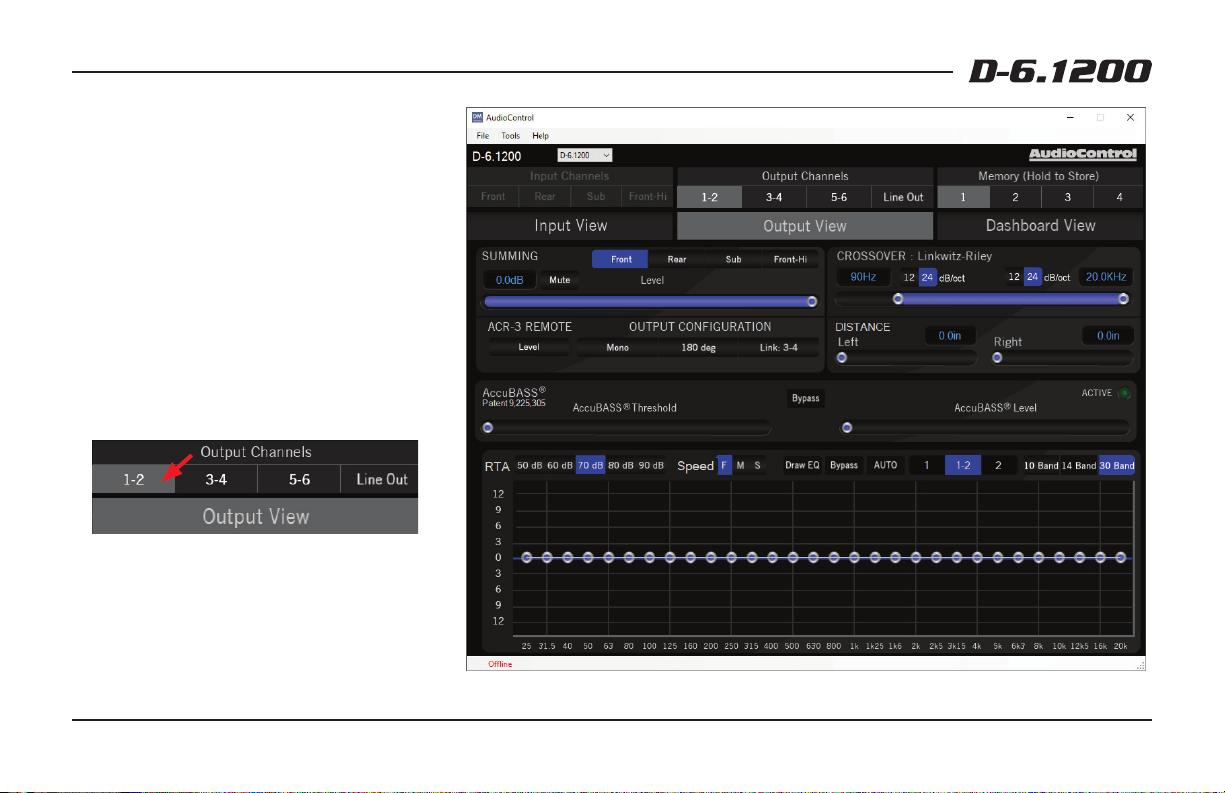Click the Draw EQ button
Image resolution: width=1225 pixels, height=793 pixels.
click(x=802, y=466)
